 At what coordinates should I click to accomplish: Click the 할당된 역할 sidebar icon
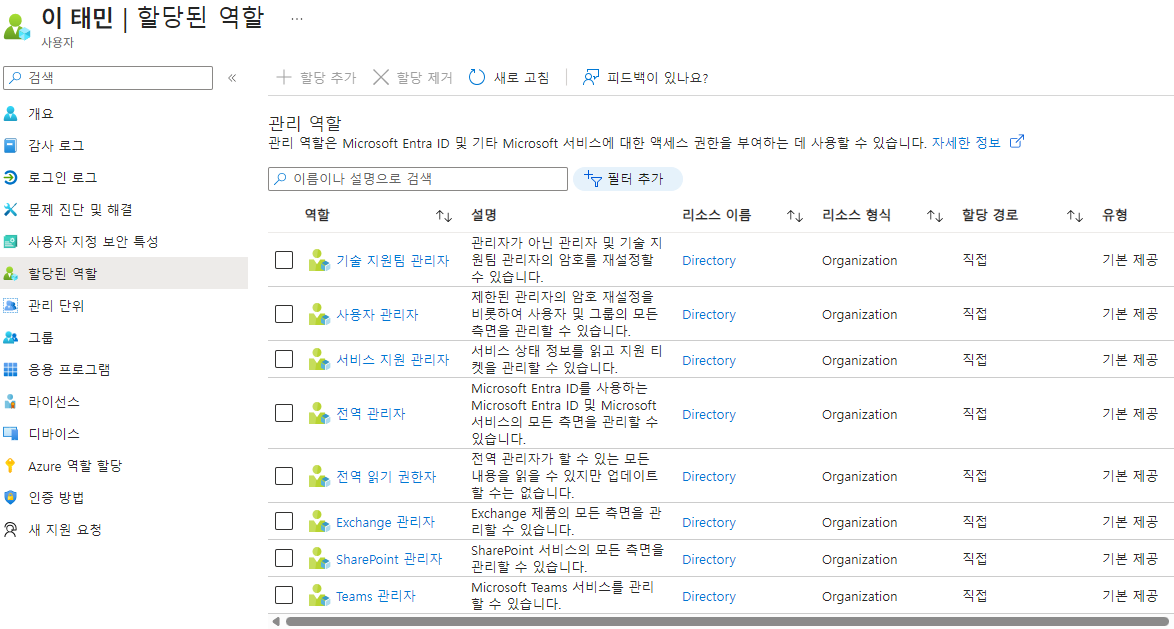(10, 273)
